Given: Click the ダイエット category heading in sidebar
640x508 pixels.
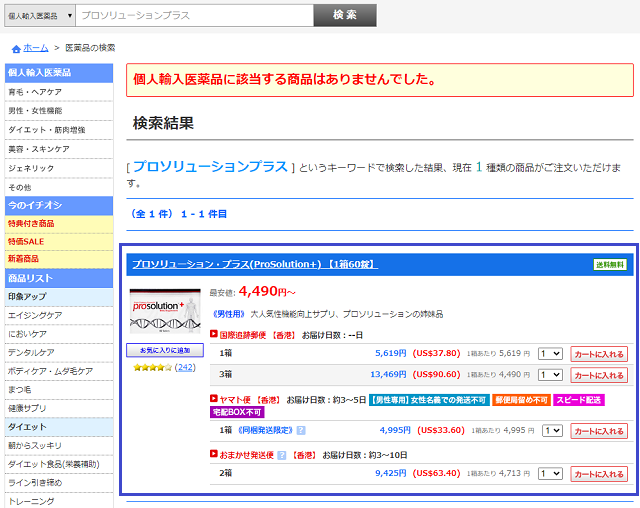Looking at the screenshot, I should [59, 427].
